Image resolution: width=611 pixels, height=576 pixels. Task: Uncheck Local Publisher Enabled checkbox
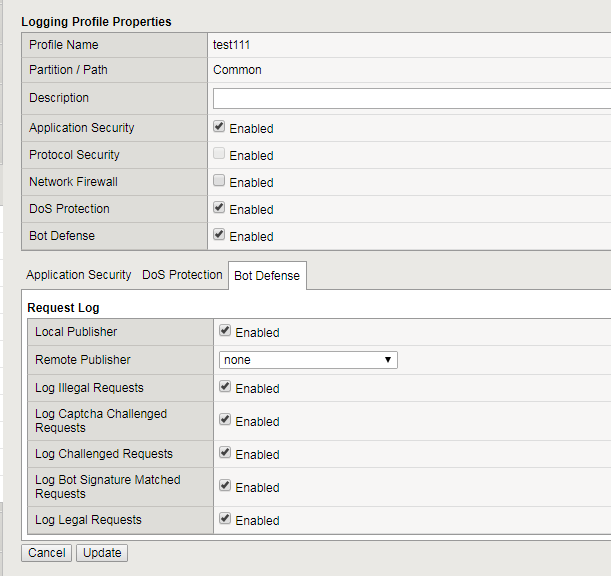pyautogui.click(x=225, y=332)
